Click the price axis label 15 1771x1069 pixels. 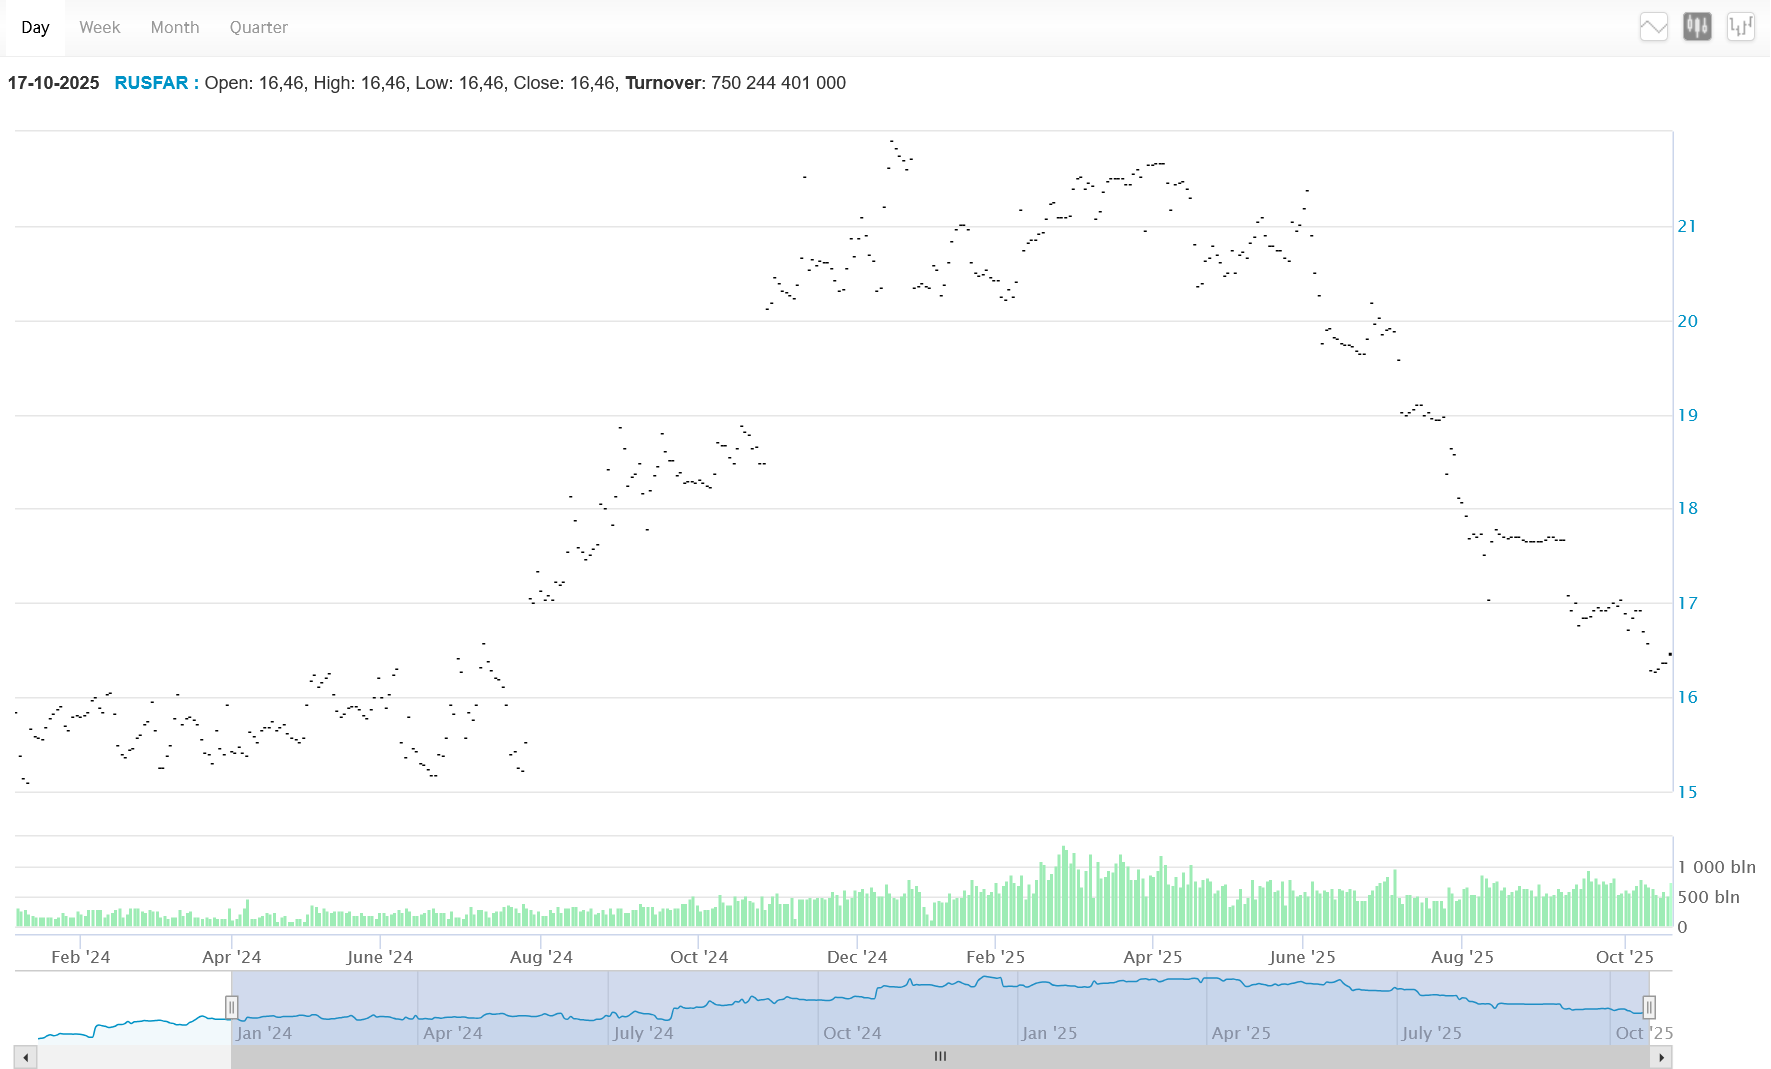tap(1687, 792)
